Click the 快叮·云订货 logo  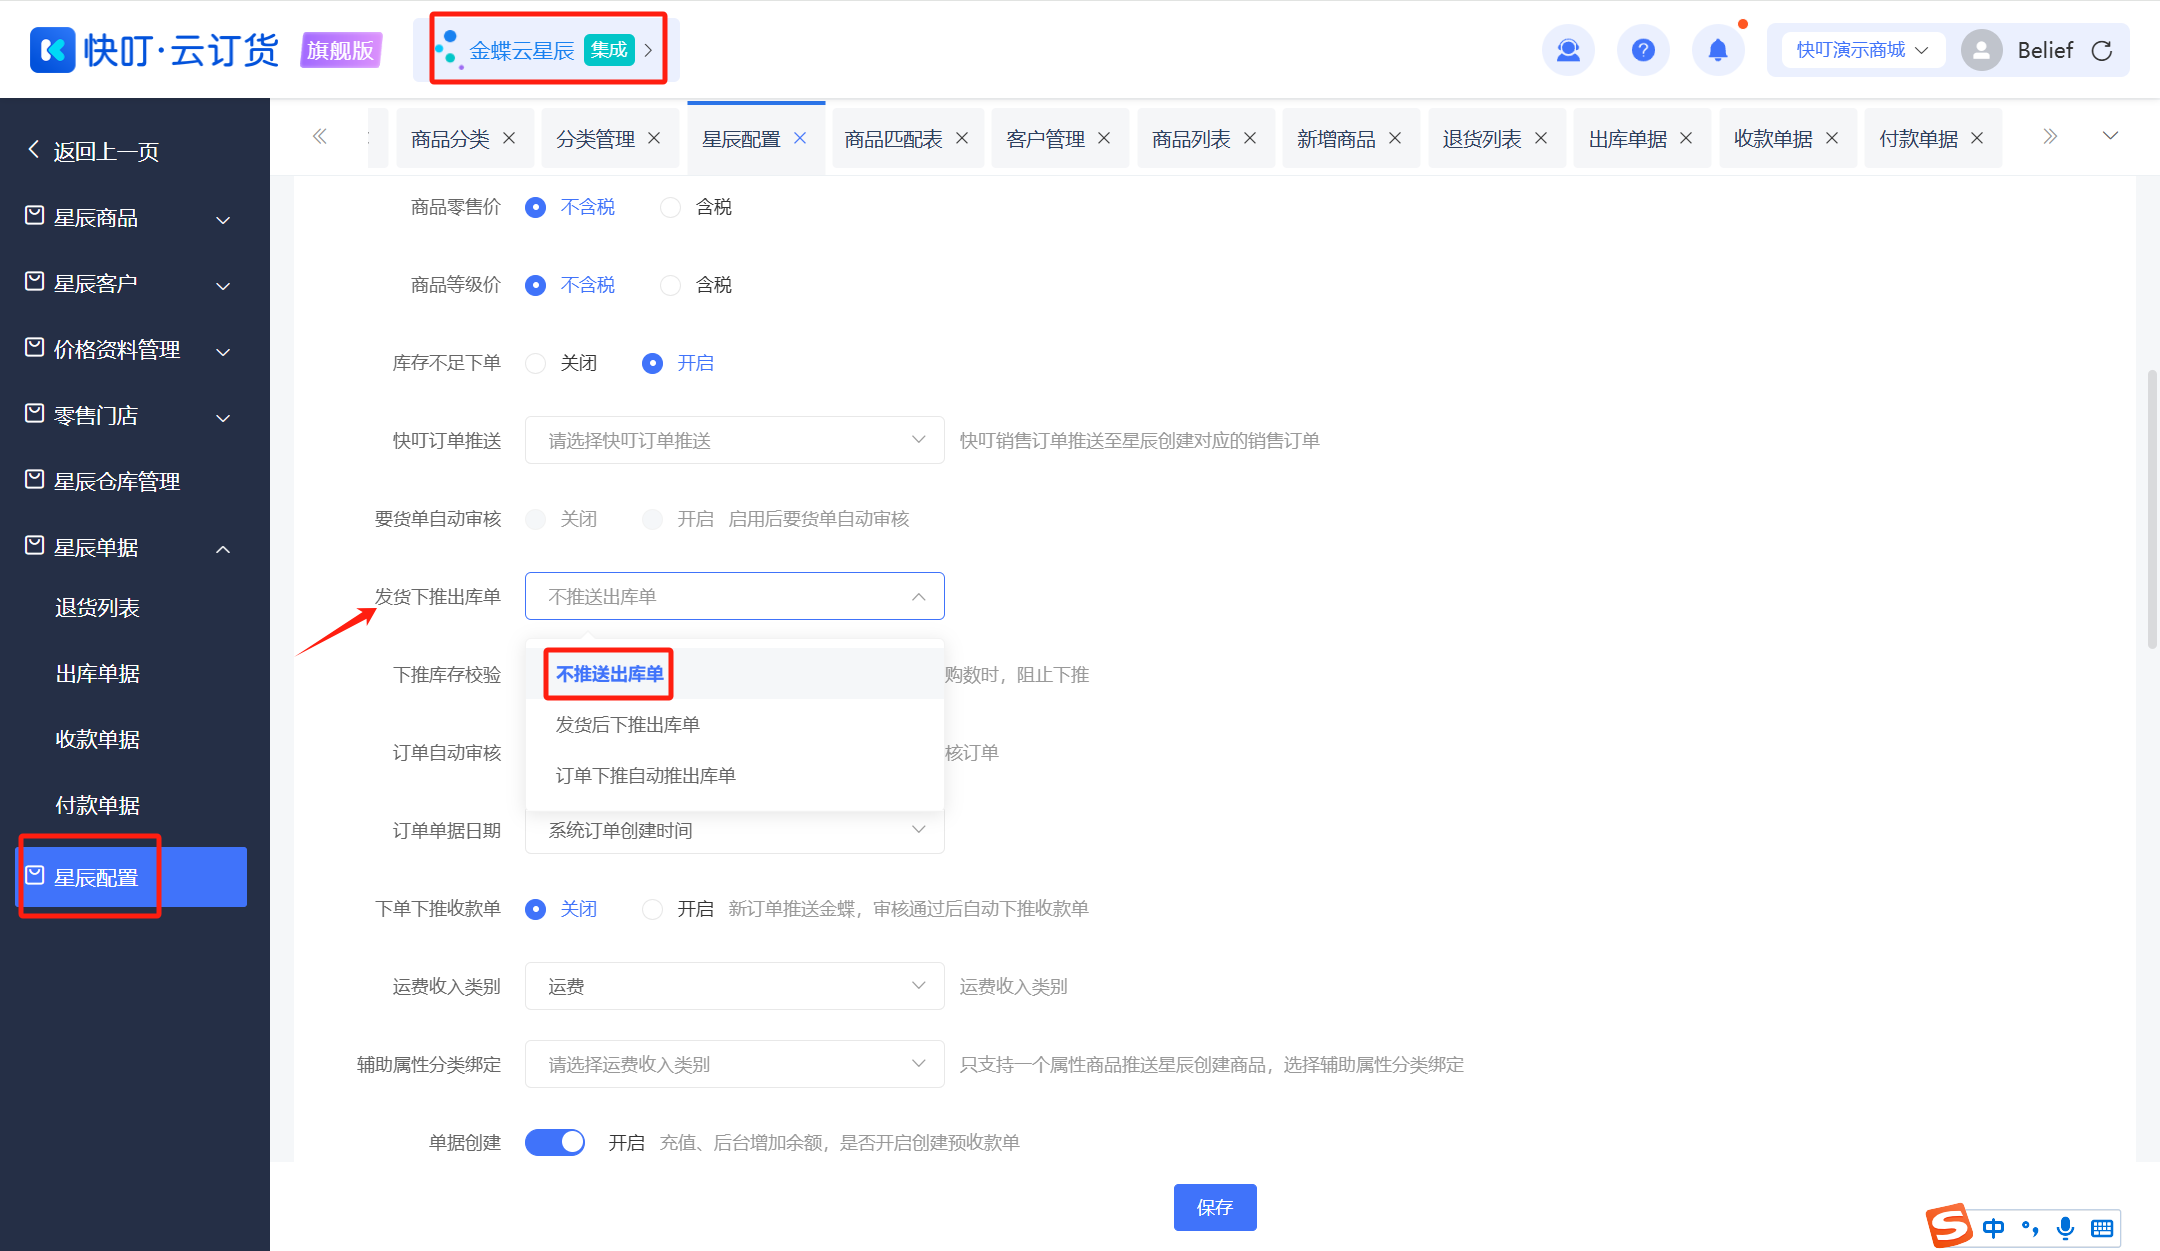pyautogui.click(x=155, y=50)
